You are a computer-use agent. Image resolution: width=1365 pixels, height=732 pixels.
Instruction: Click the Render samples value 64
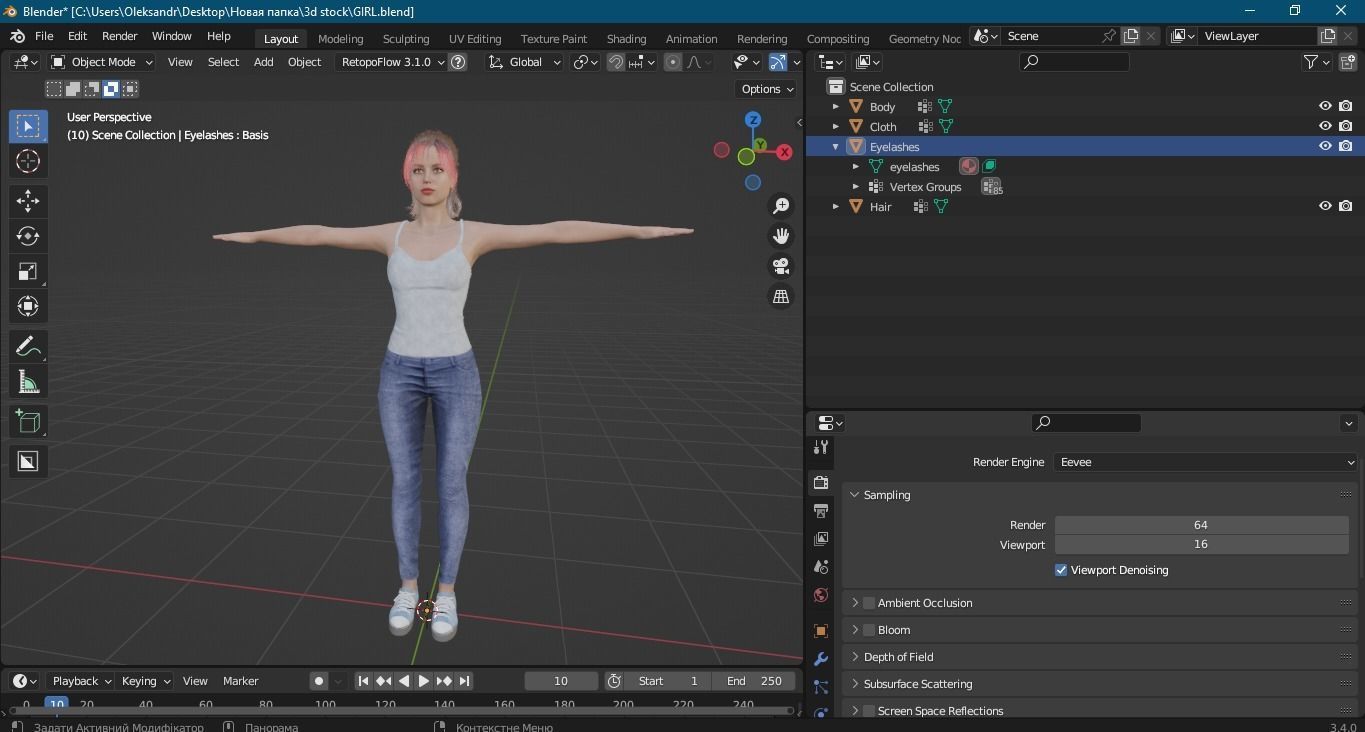(1201, 525)
